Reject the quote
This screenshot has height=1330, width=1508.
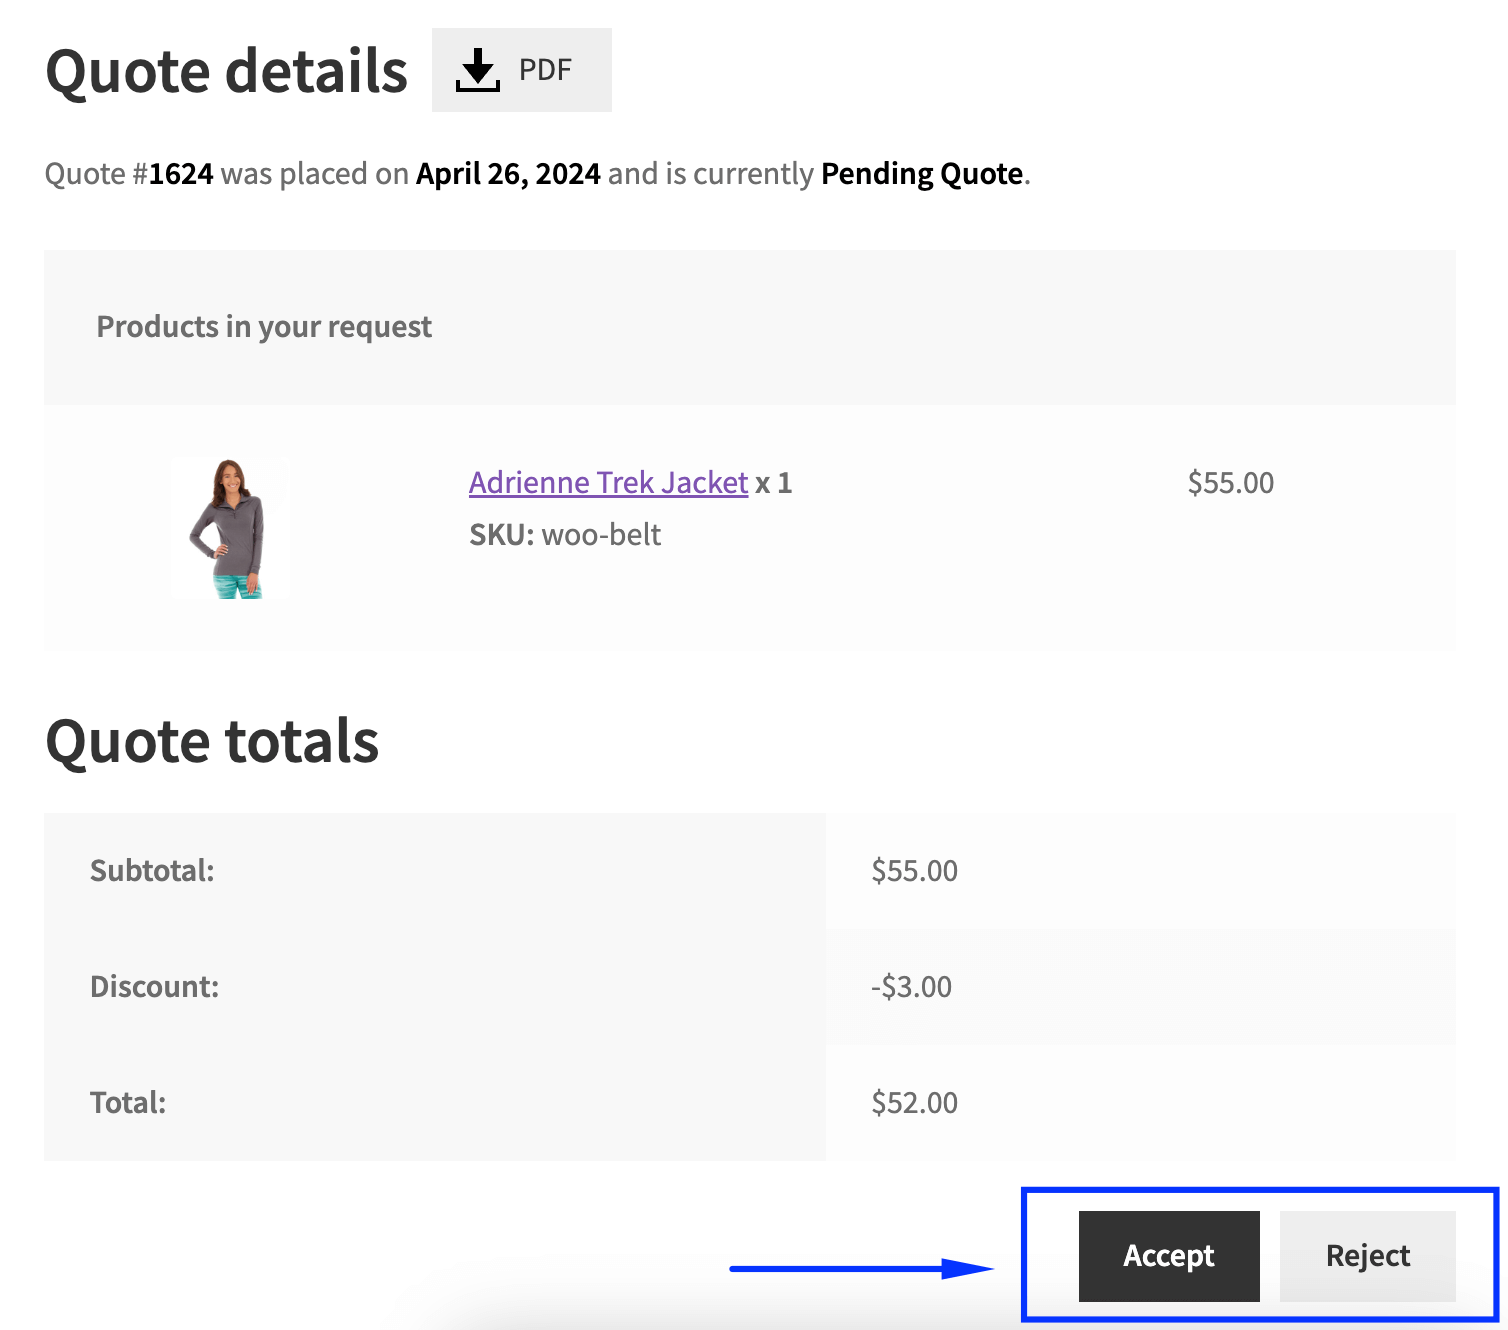click(x=1368, y=1256)
